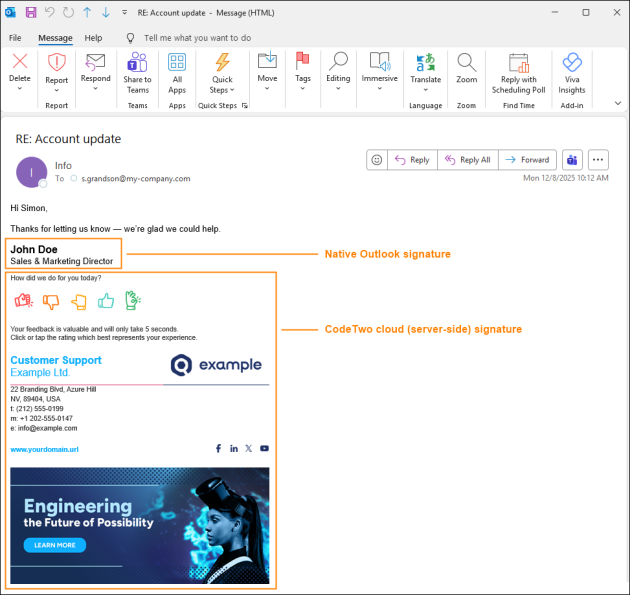Image resolution: width=630 pixels, height=595 pixels.
Task: Click the smiley reaction button
Action: point(377,160)
